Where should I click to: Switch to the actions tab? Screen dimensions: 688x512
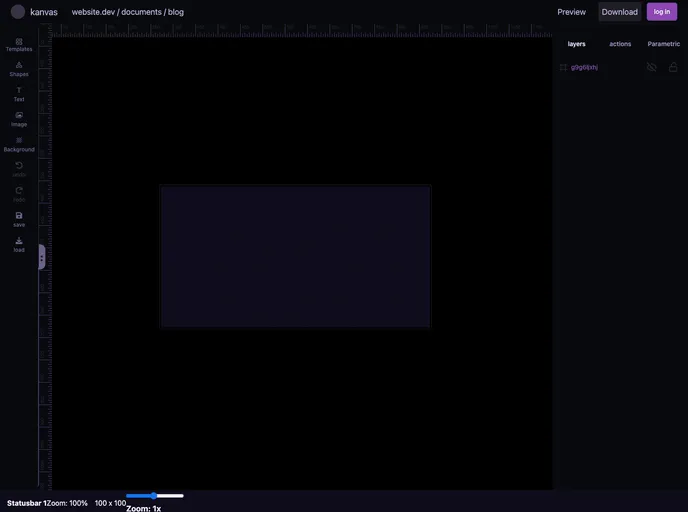tap(620, 44)
